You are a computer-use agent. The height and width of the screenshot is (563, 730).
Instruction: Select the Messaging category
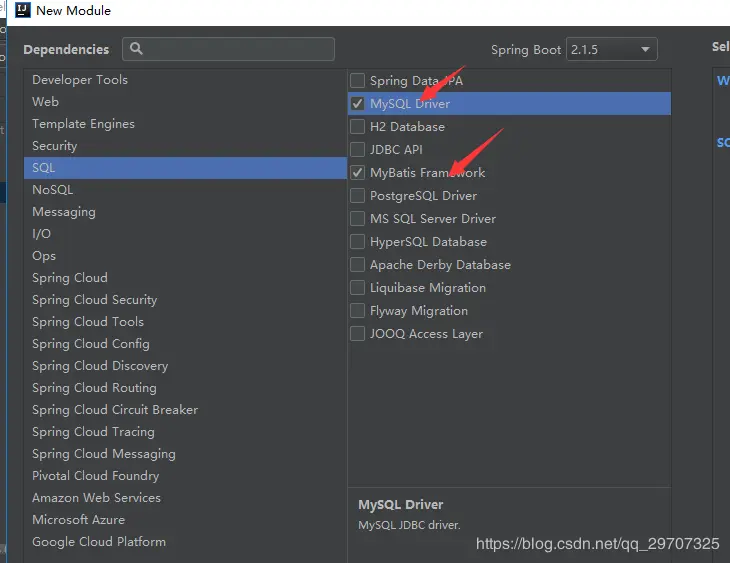pos(185,211)
